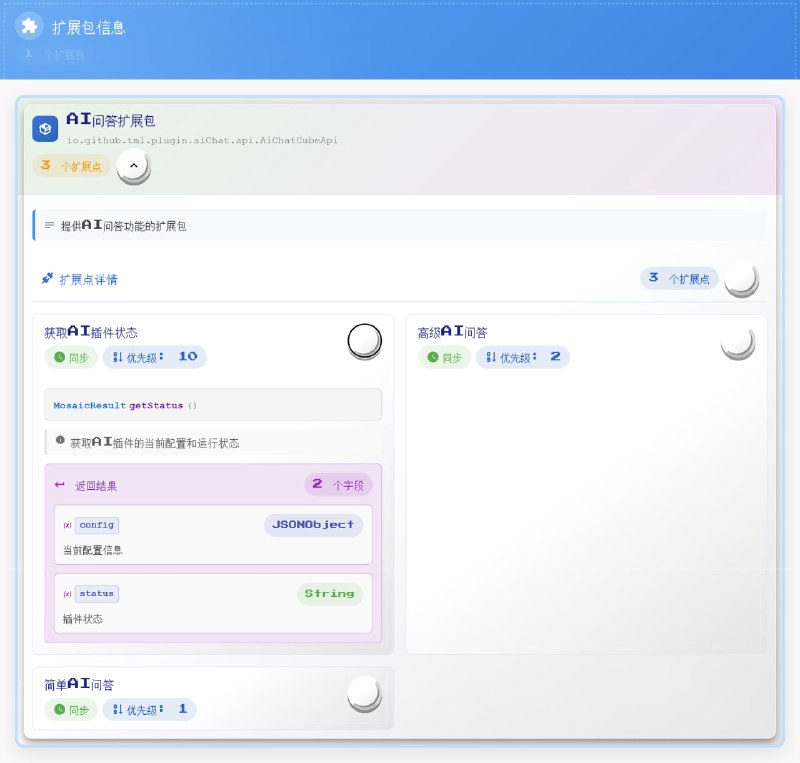Click the JSONObject type badge for config

[x=313, y=524]
